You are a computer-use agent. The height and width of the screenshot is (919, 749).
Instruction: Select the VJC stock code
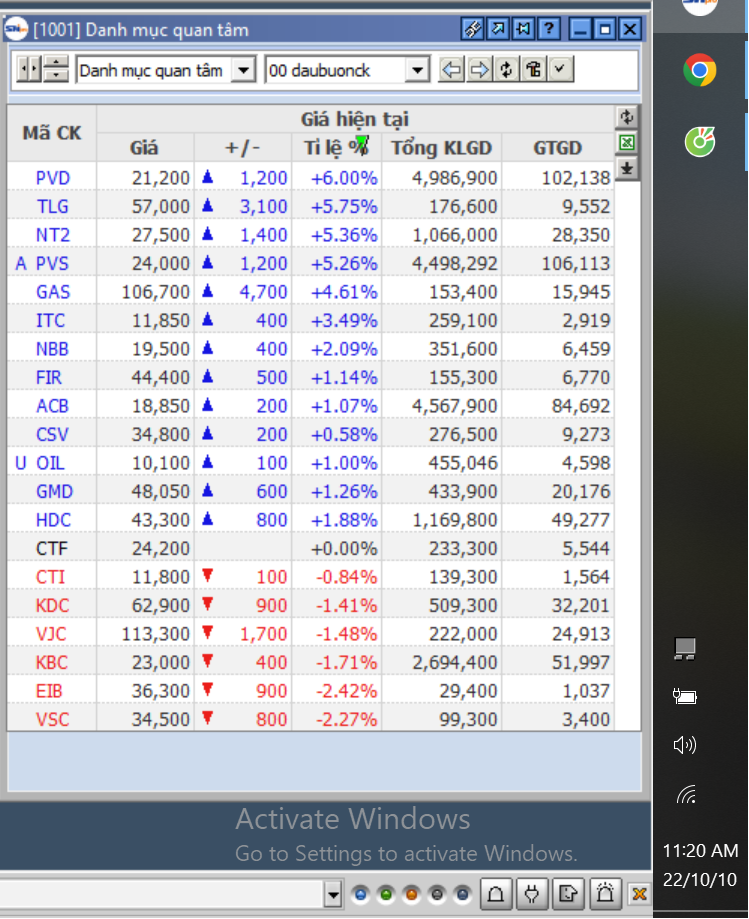click(51, 634)
